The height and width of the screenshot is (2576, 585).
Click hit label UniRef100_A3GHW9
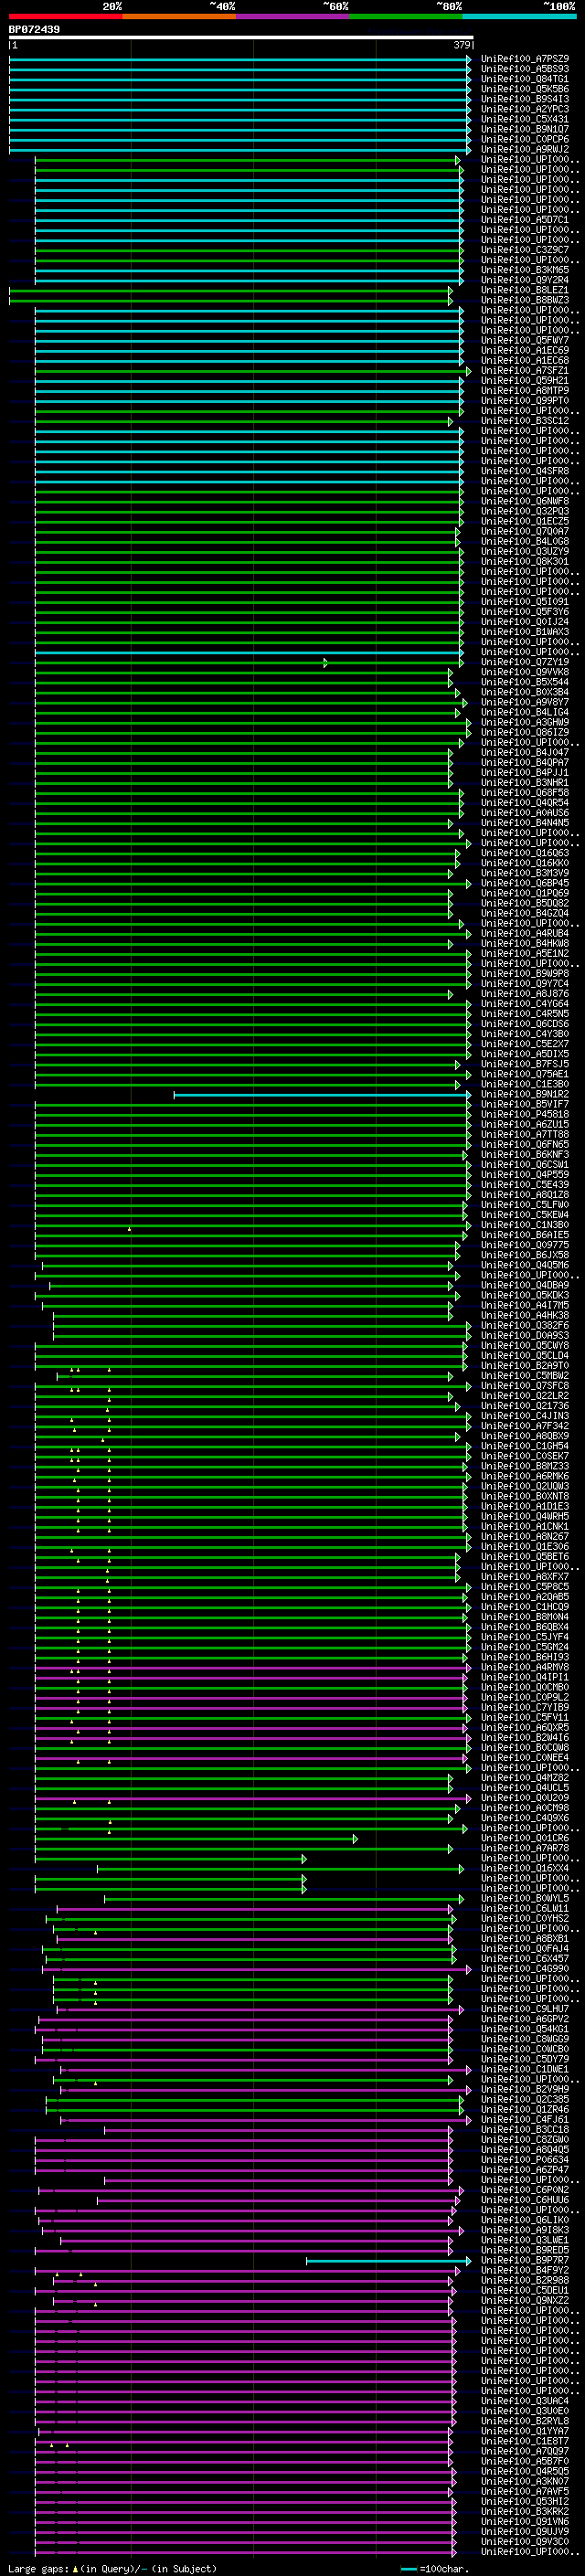click(525, 722)
